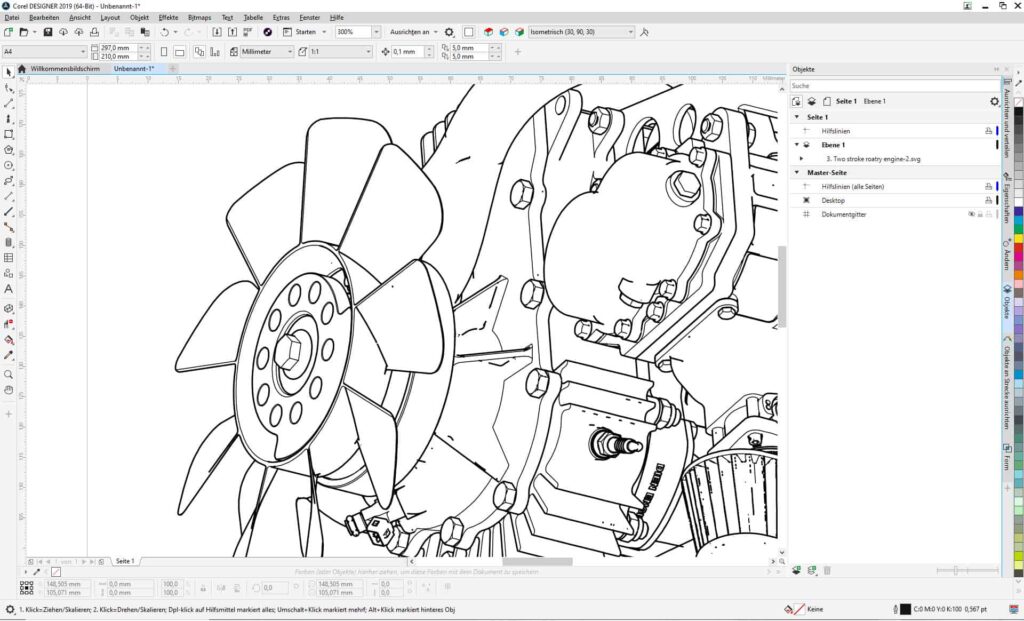Image resolution: width=1024 pixels, height=621 pixels.
Task: Open the Datei menu
Action: [x=12, y=18]
